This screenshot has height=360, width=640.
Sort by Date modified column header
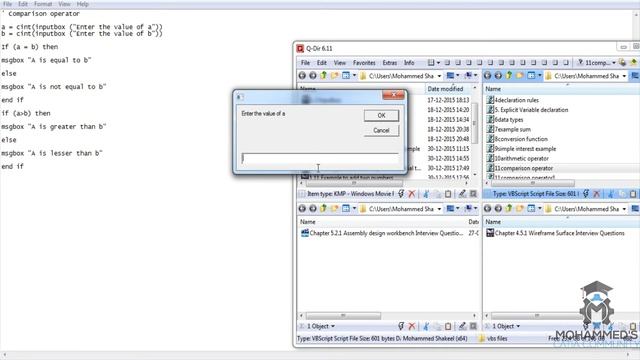click(x=445, y=89)
